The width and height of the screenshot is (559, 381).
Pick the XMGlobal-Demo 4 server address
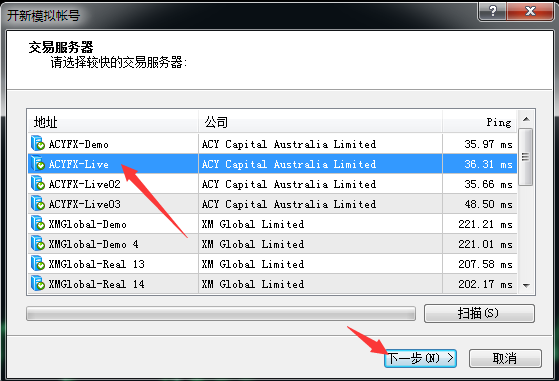point(93,244)
